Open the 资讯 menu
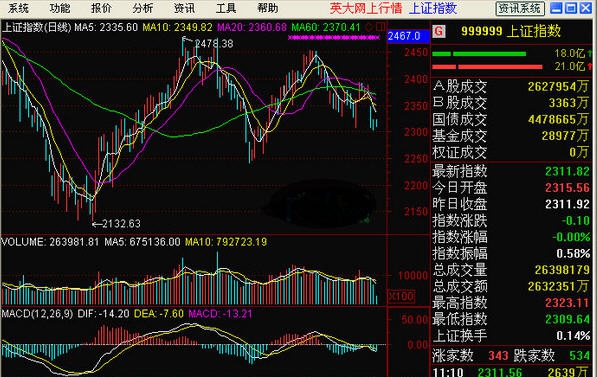 184,8
